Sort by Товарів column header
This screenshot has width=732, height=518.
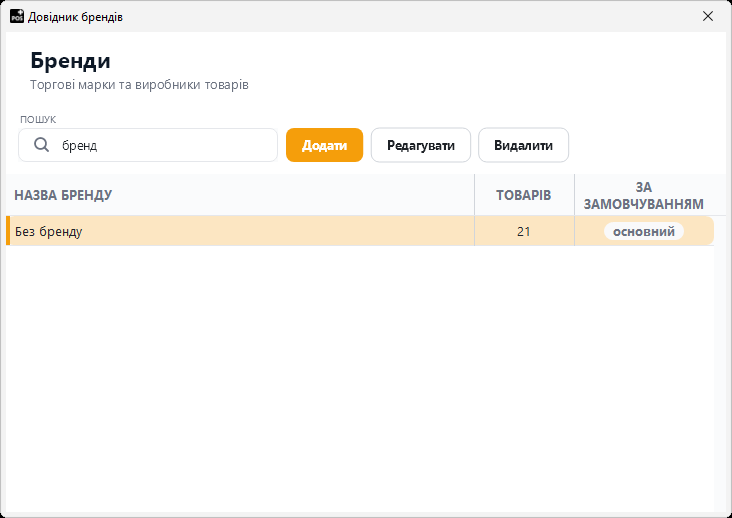pos(524,195)
